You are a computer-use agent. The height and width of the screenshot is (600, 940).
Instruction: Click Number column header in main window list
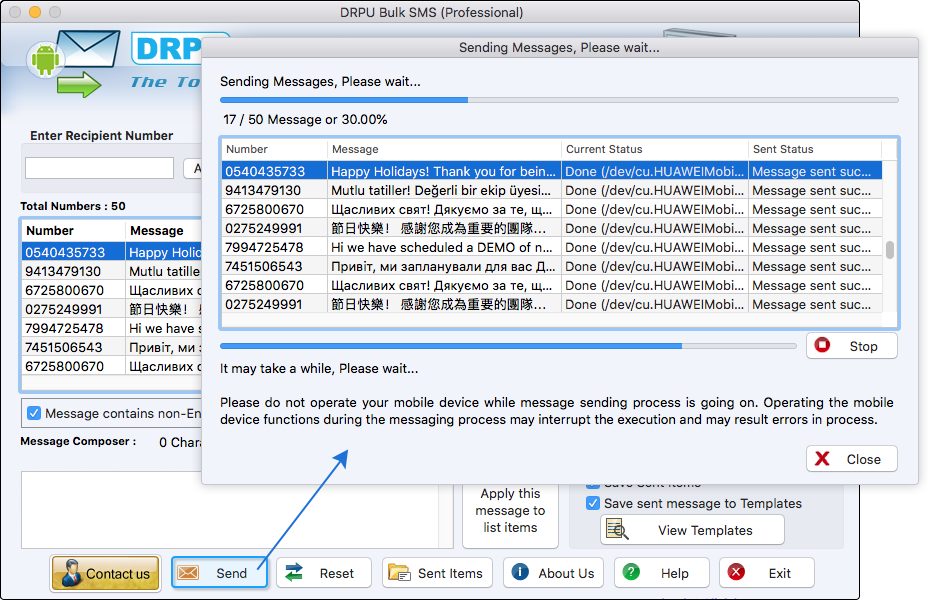(x=73, y=231)
